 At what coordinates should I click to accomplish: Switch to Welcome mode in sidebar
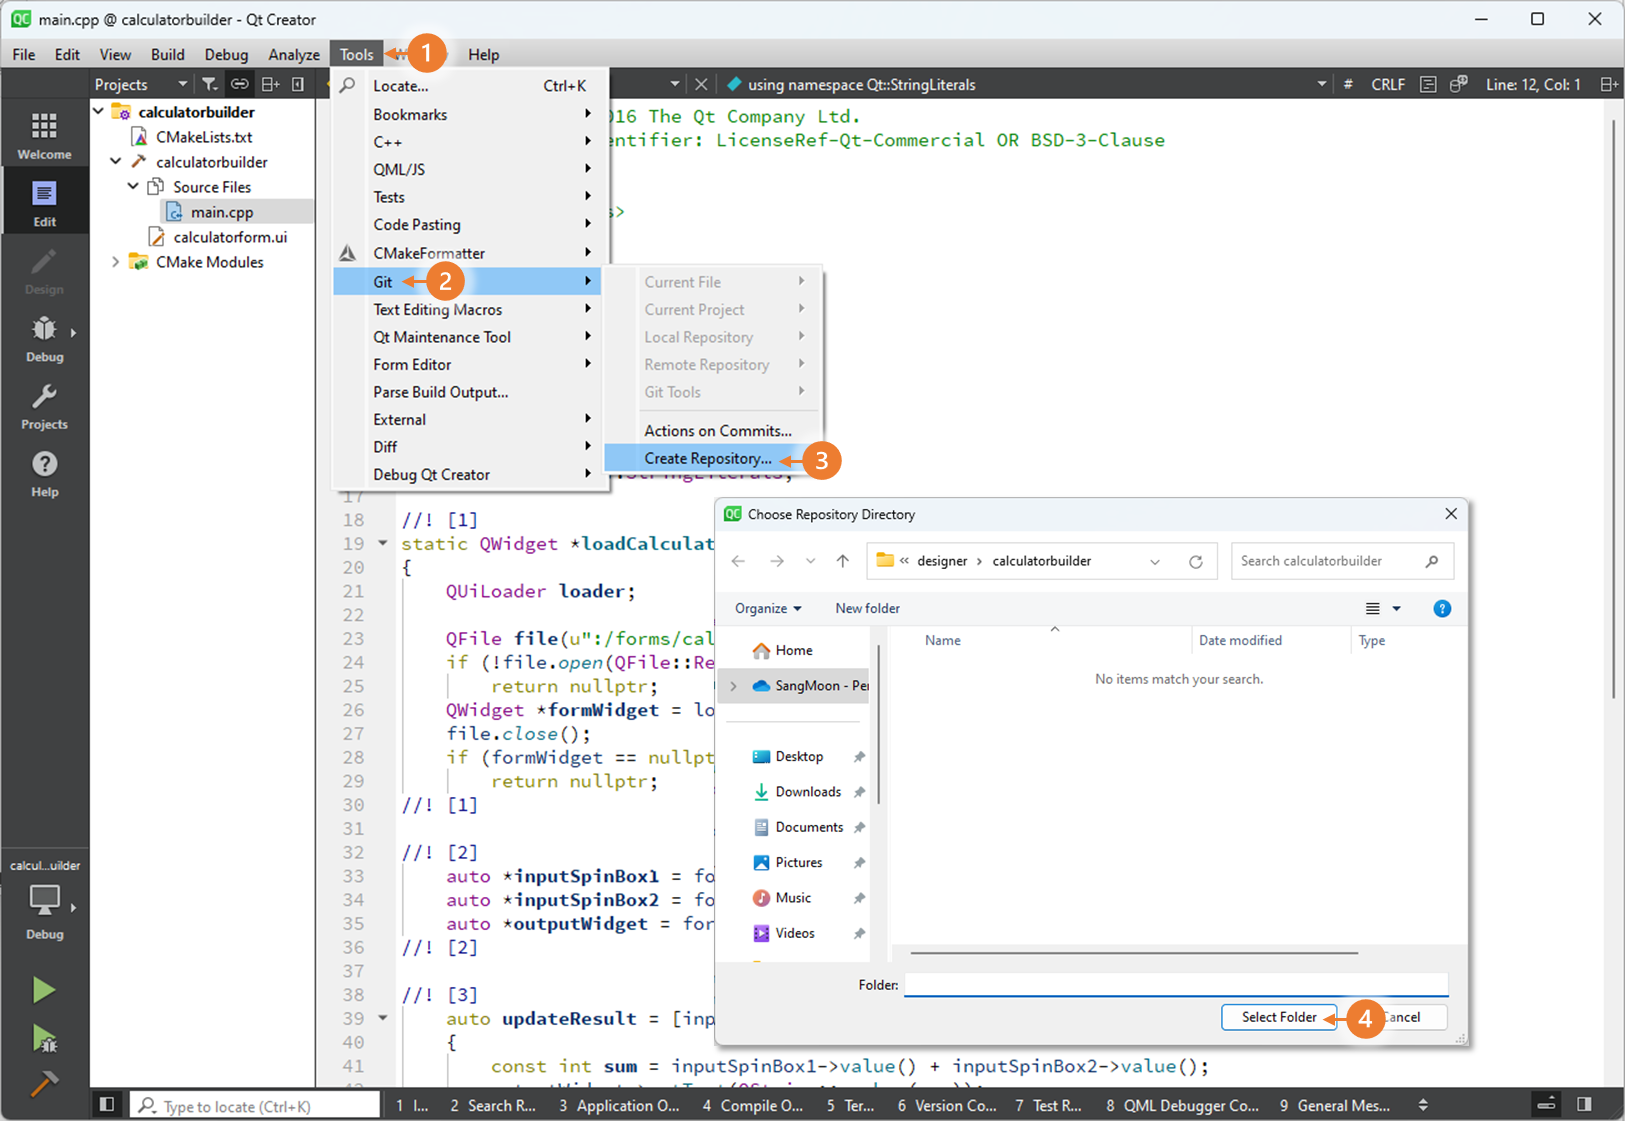[x=44, y=134]
